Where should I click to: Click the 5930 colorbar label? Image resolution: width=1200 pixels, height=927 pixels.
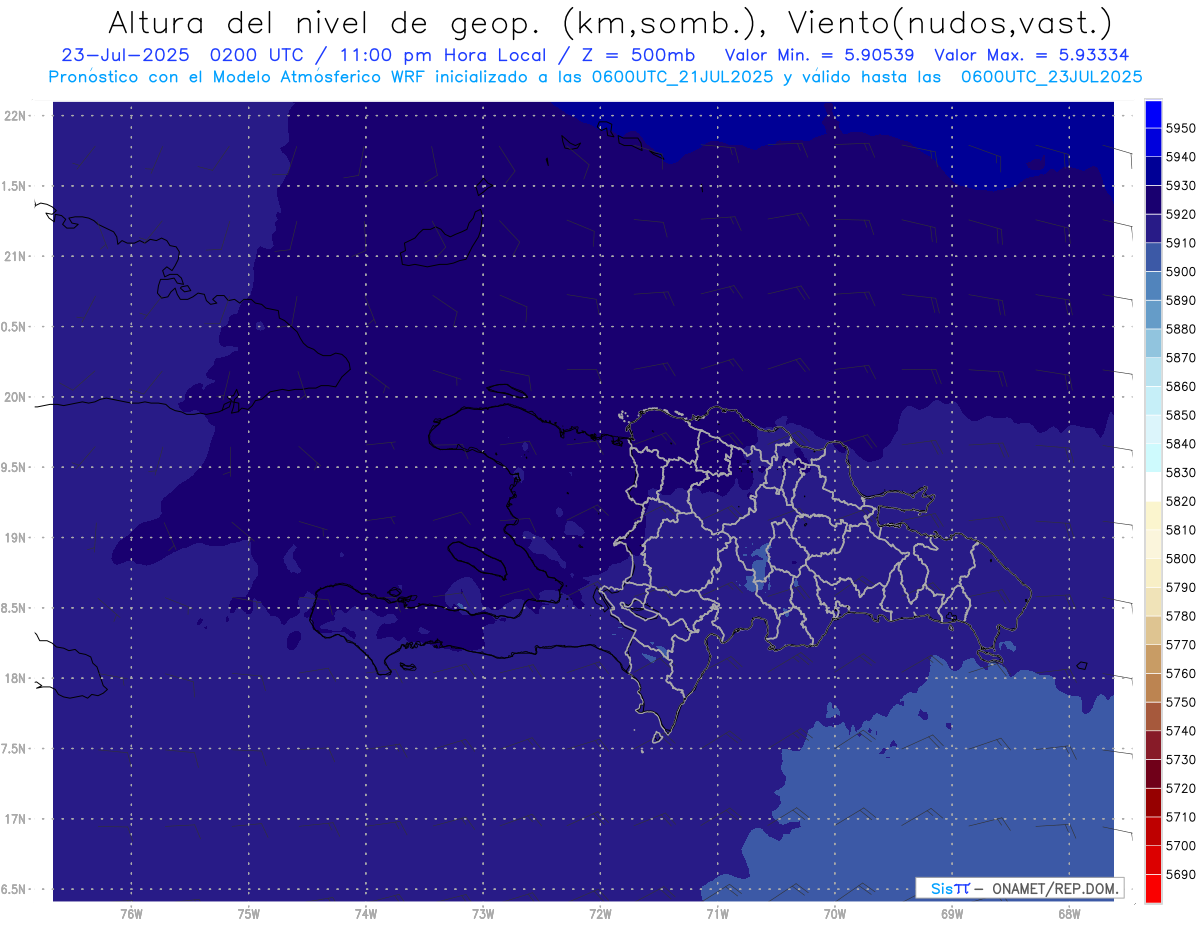pos(1181,185)
